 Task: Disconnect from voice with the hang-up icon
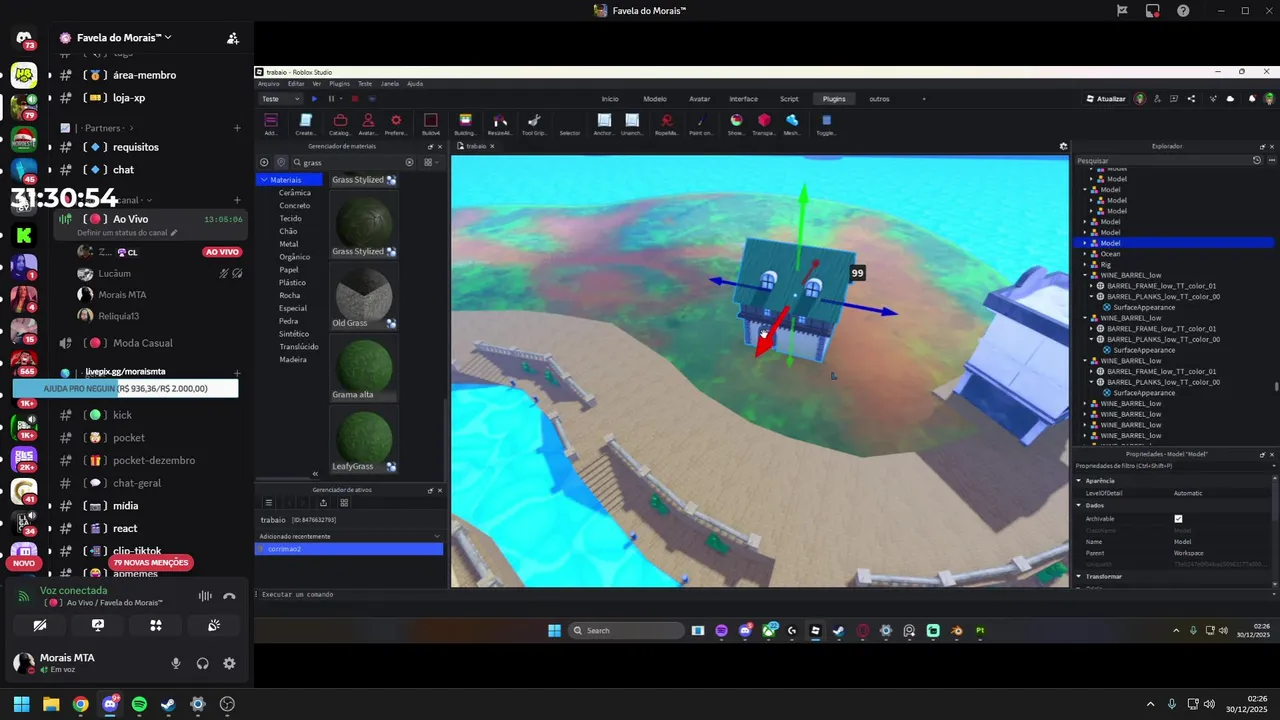point(229,596)
